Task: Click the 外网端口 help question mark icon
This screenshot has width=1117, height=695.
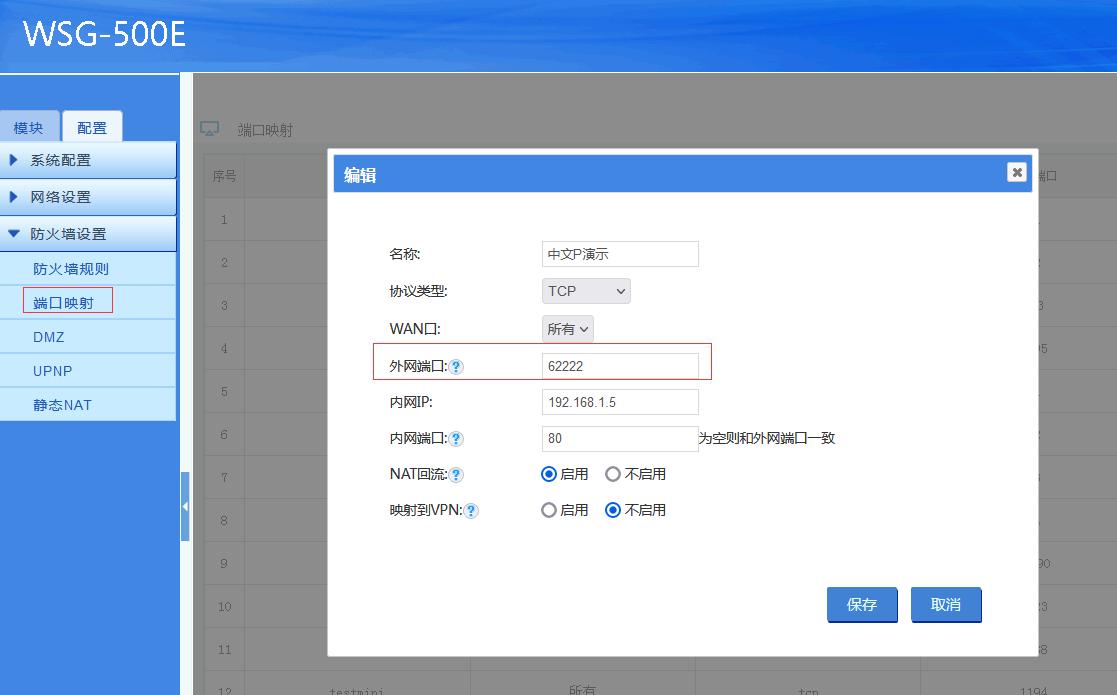Action: tap(457, 366)
